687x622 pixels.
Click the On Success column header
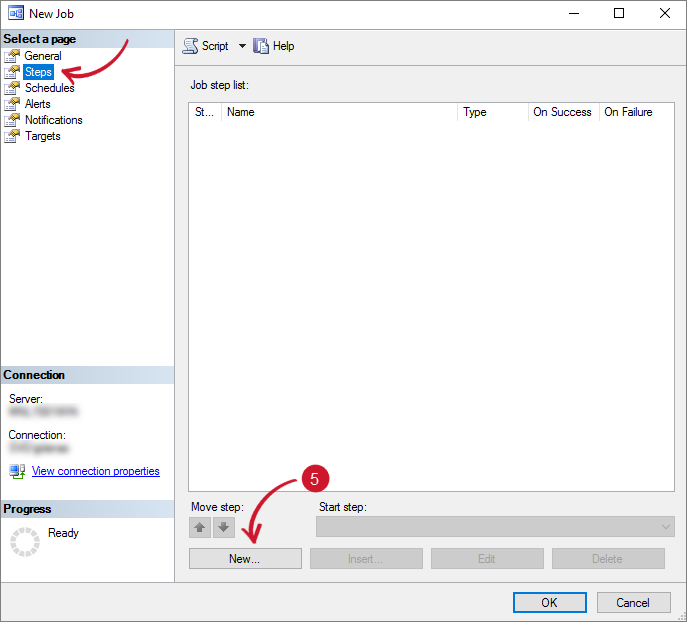tap(562, 112)
